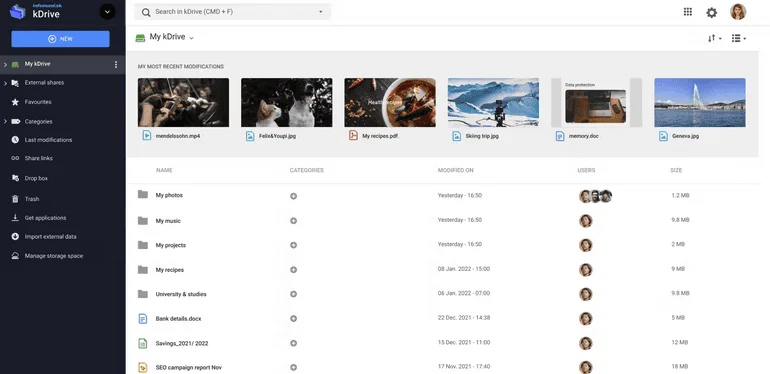Click 'MY MOST RECENT MODIFICATIONS' heading
770x374 pixels.
click(181, 66)
